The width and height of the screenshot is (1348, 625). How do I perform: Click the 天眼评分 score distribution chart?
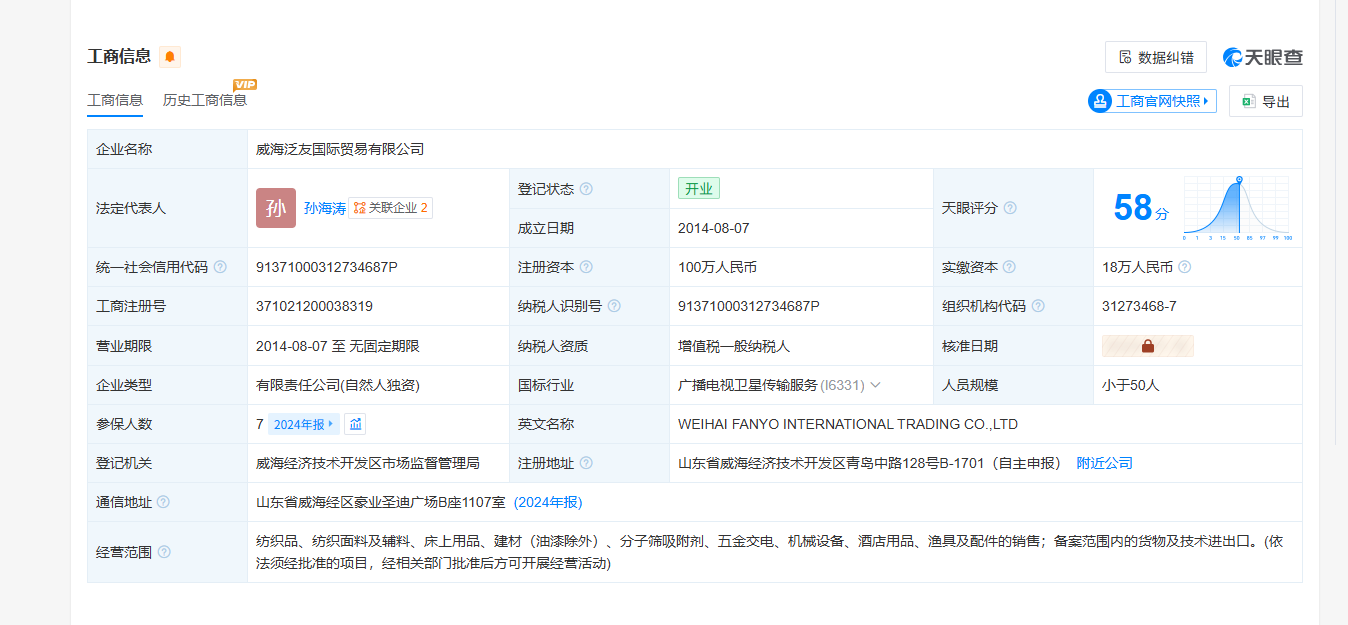coord(1236,208)
